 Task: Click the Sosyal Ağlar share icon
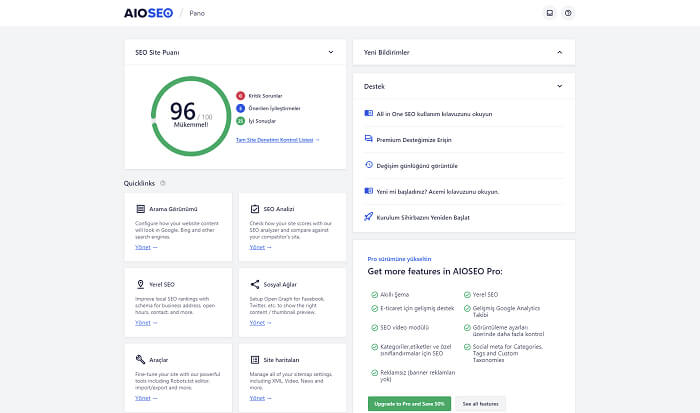(x=255, y=284)
